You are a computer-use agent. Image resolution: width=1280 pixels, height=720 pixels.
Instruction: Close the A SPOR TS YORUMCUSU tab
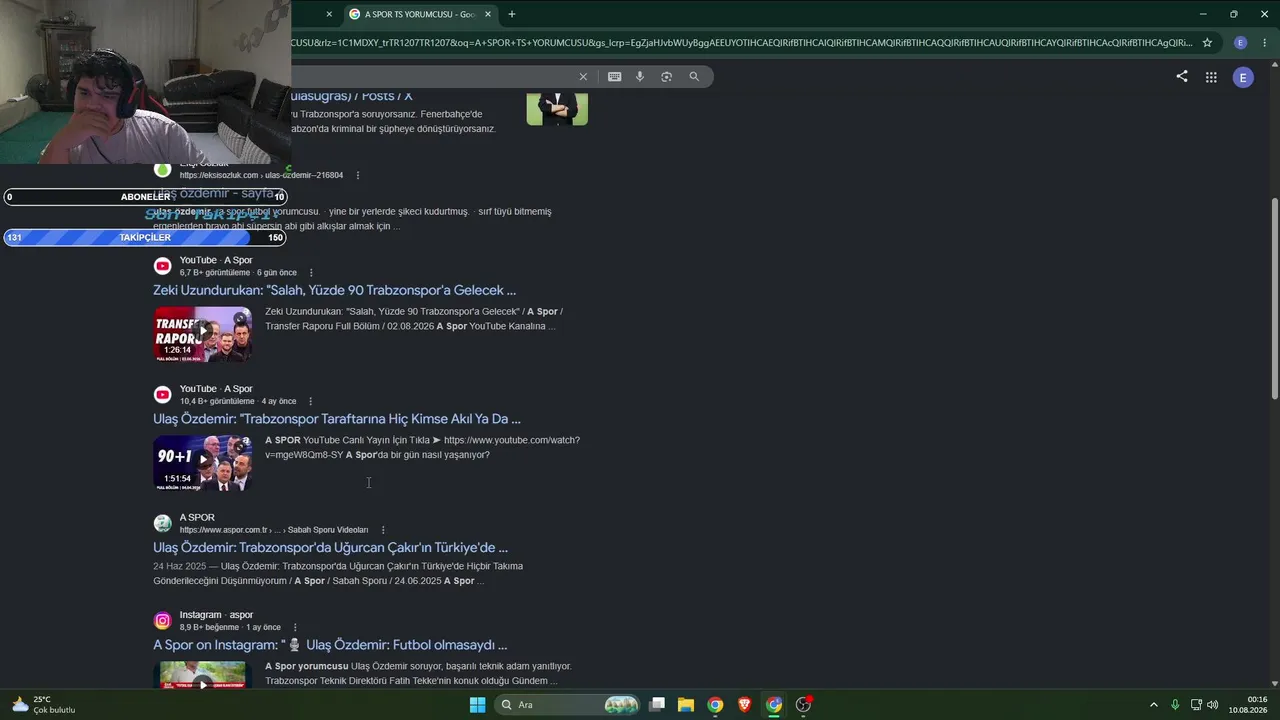pos(488,14)
